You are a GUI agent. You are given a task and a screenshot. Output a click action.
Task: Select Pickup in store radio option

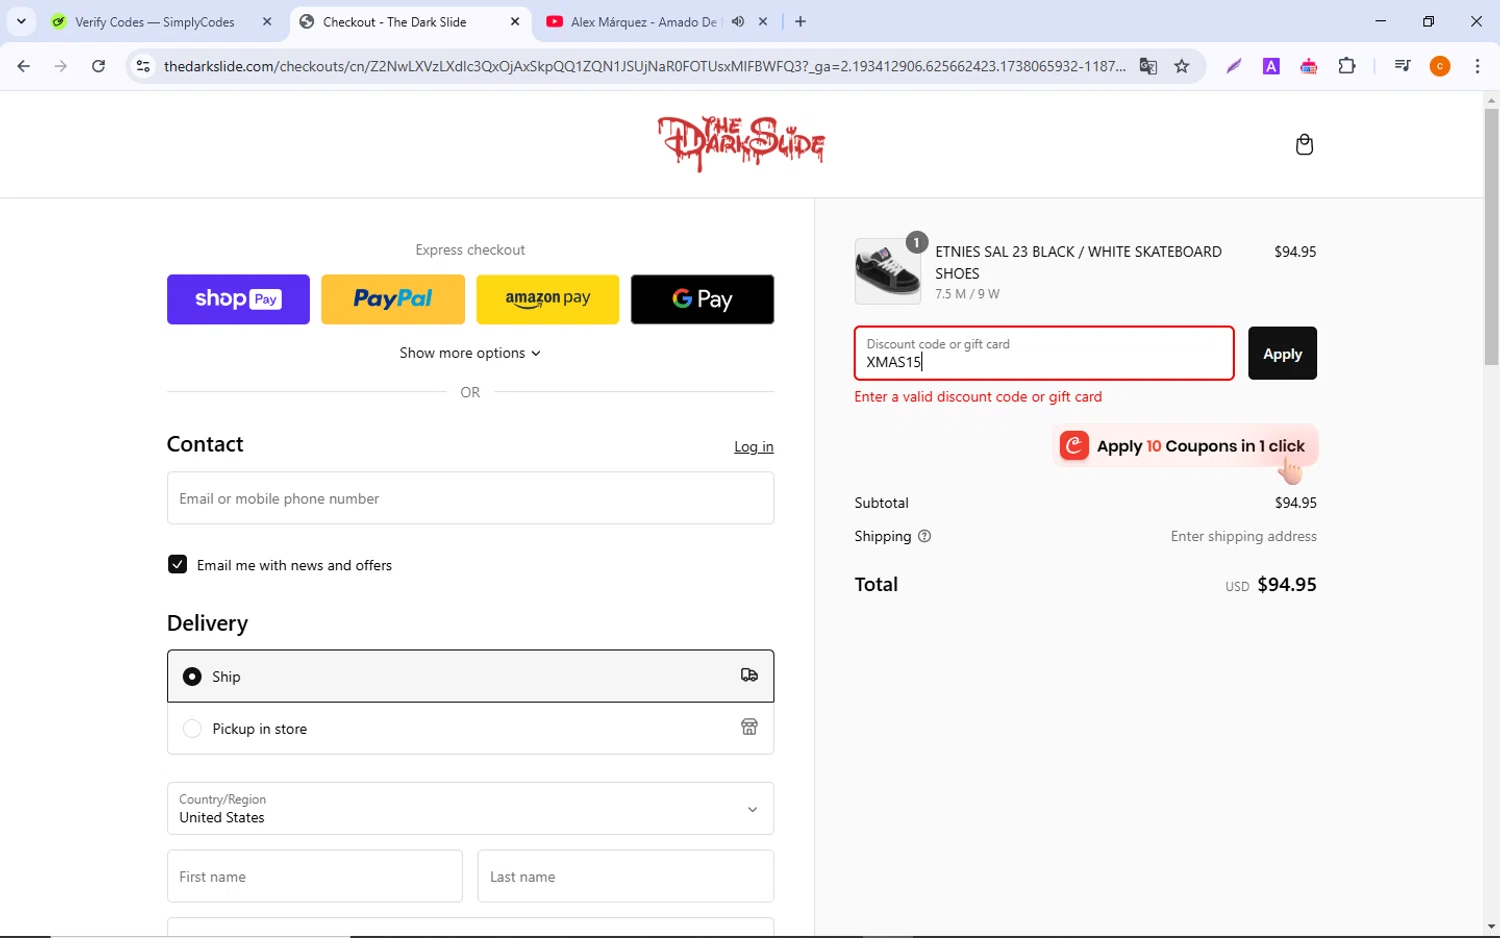(192, 729)
